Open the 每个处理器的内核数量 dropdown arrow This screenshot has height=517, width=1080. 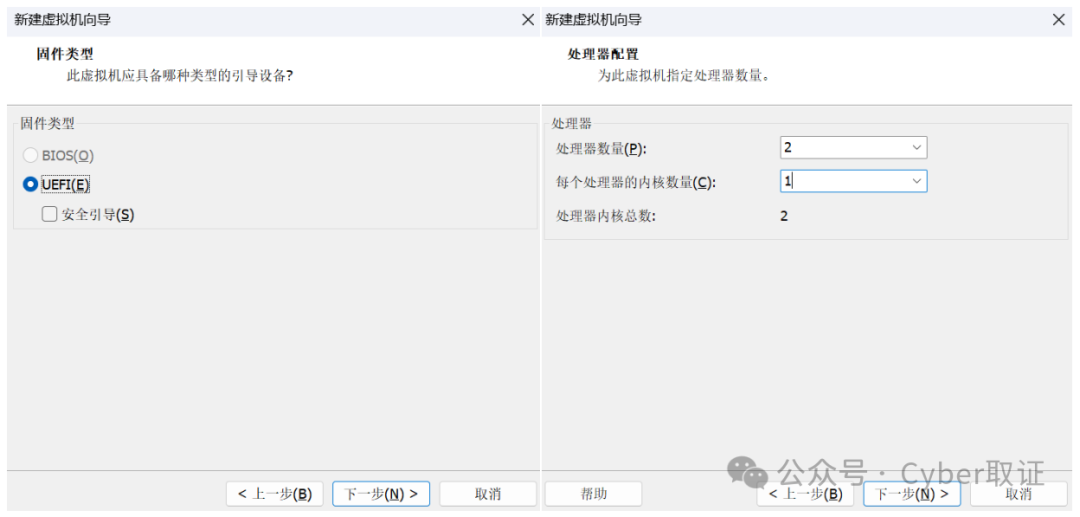(x=917, y=182)
